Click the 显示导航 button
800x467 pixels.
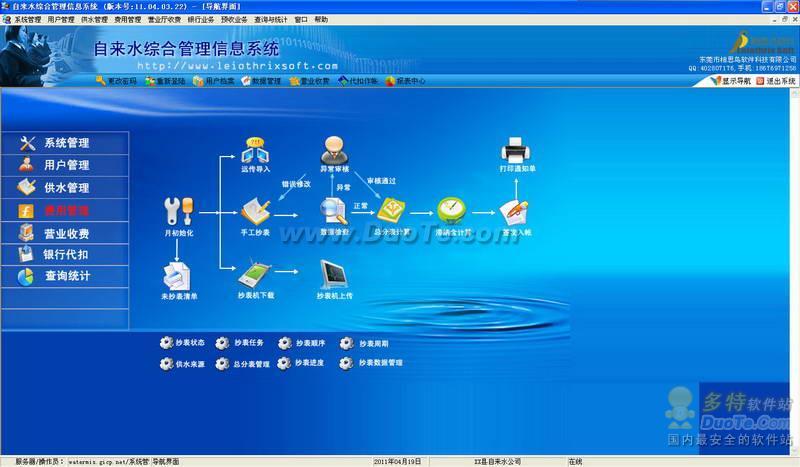(x=731, y=81)
